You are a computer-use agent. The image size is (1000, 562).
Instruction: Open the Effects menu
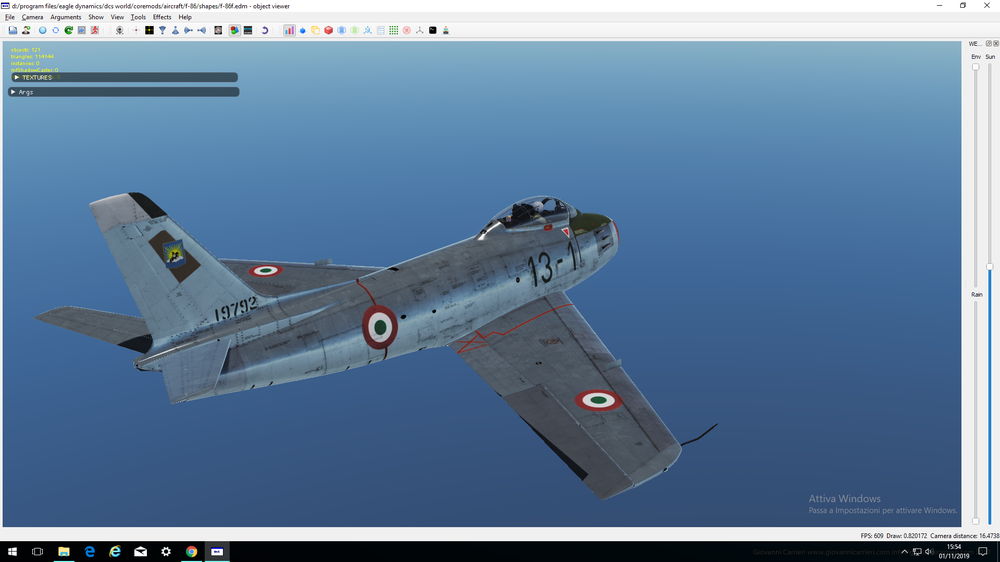point(162,17)
